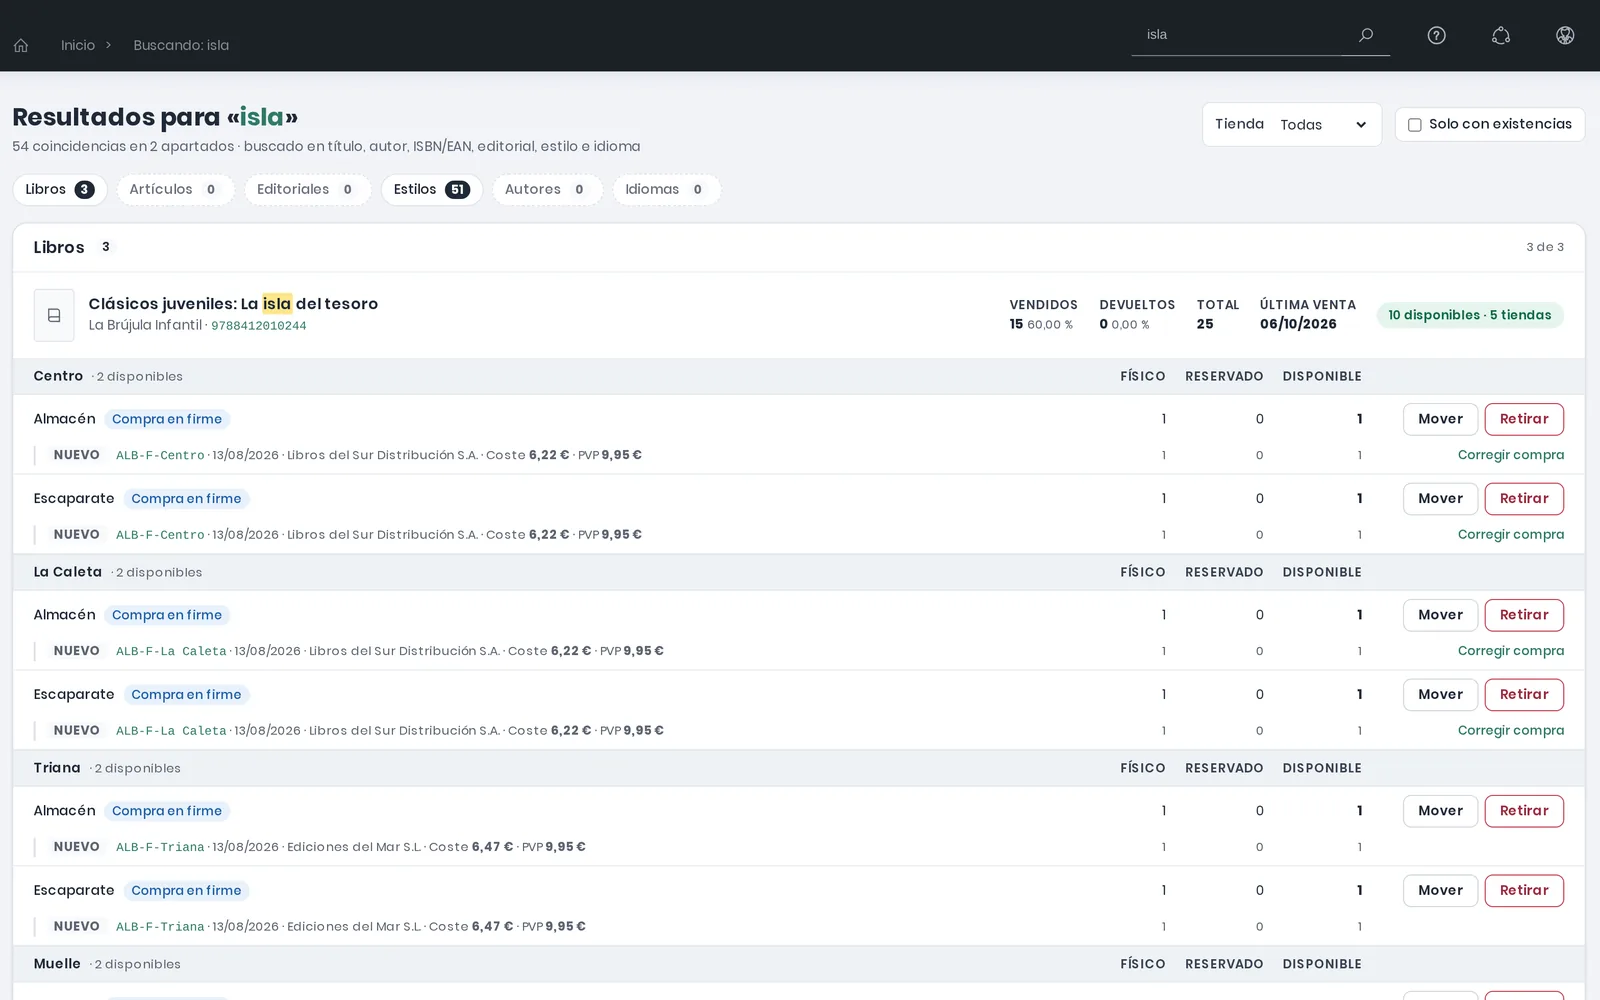Screen dimensions: 1600x1000
Task: Open the user profile avatar icon
Action: (x=1565, y=35)
